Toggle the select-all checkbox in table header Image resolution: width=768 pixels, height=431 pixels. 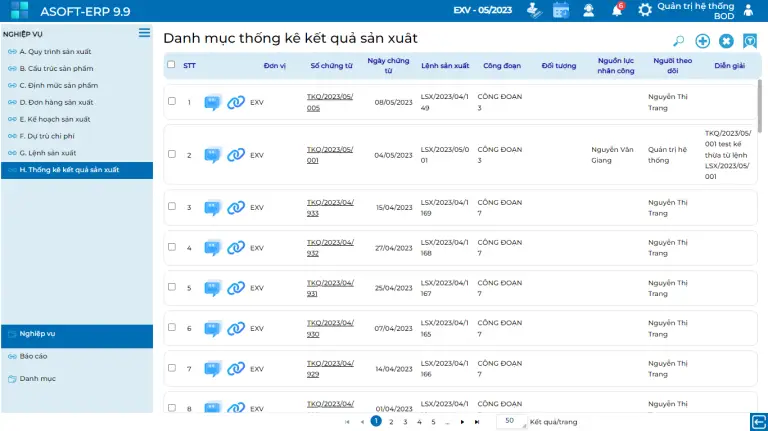(x=171, y=65)
